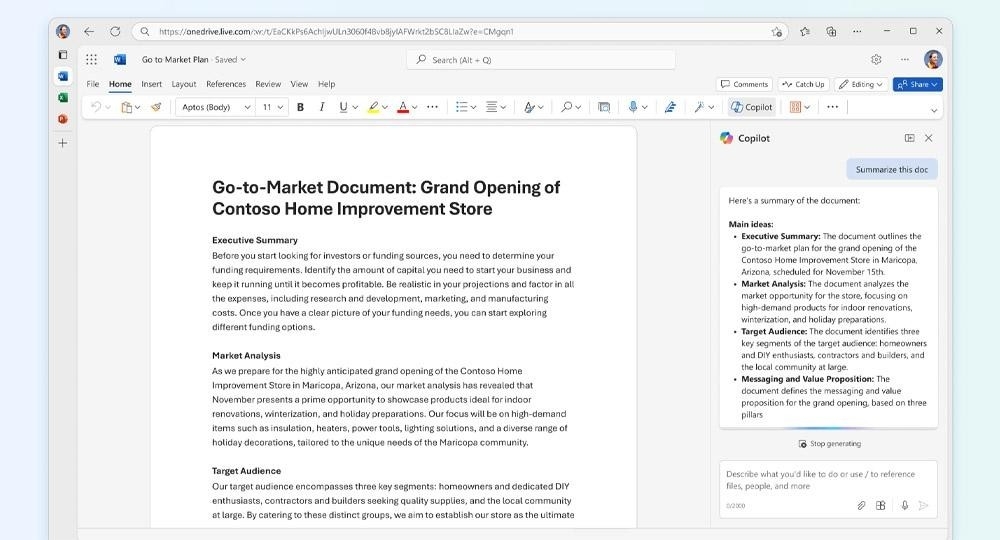
Task: Click the Dictate microphone icon in ribbon
Action: [x=633, y=107]
